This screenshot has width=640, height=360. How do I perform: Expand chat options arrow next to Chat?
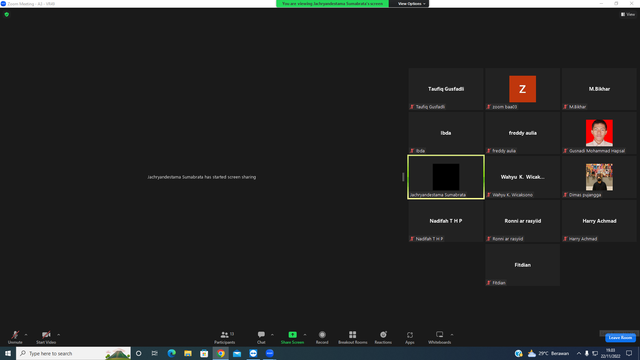pos(272,335)
